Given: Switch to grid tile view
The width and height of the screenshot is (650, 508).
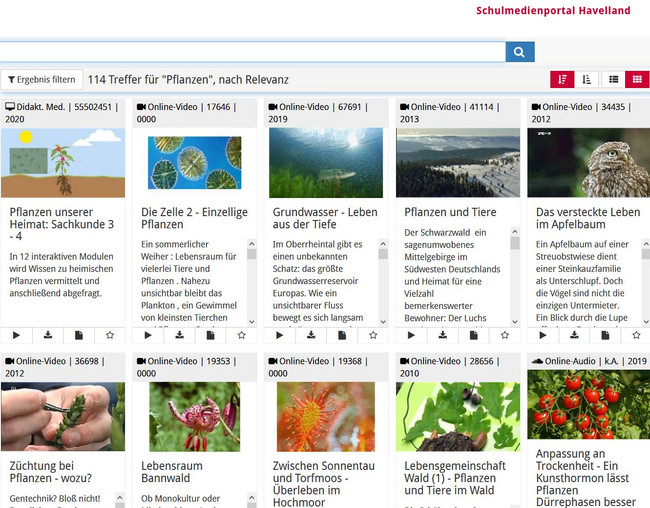Looking at the screenshot, I should (637, 79).
